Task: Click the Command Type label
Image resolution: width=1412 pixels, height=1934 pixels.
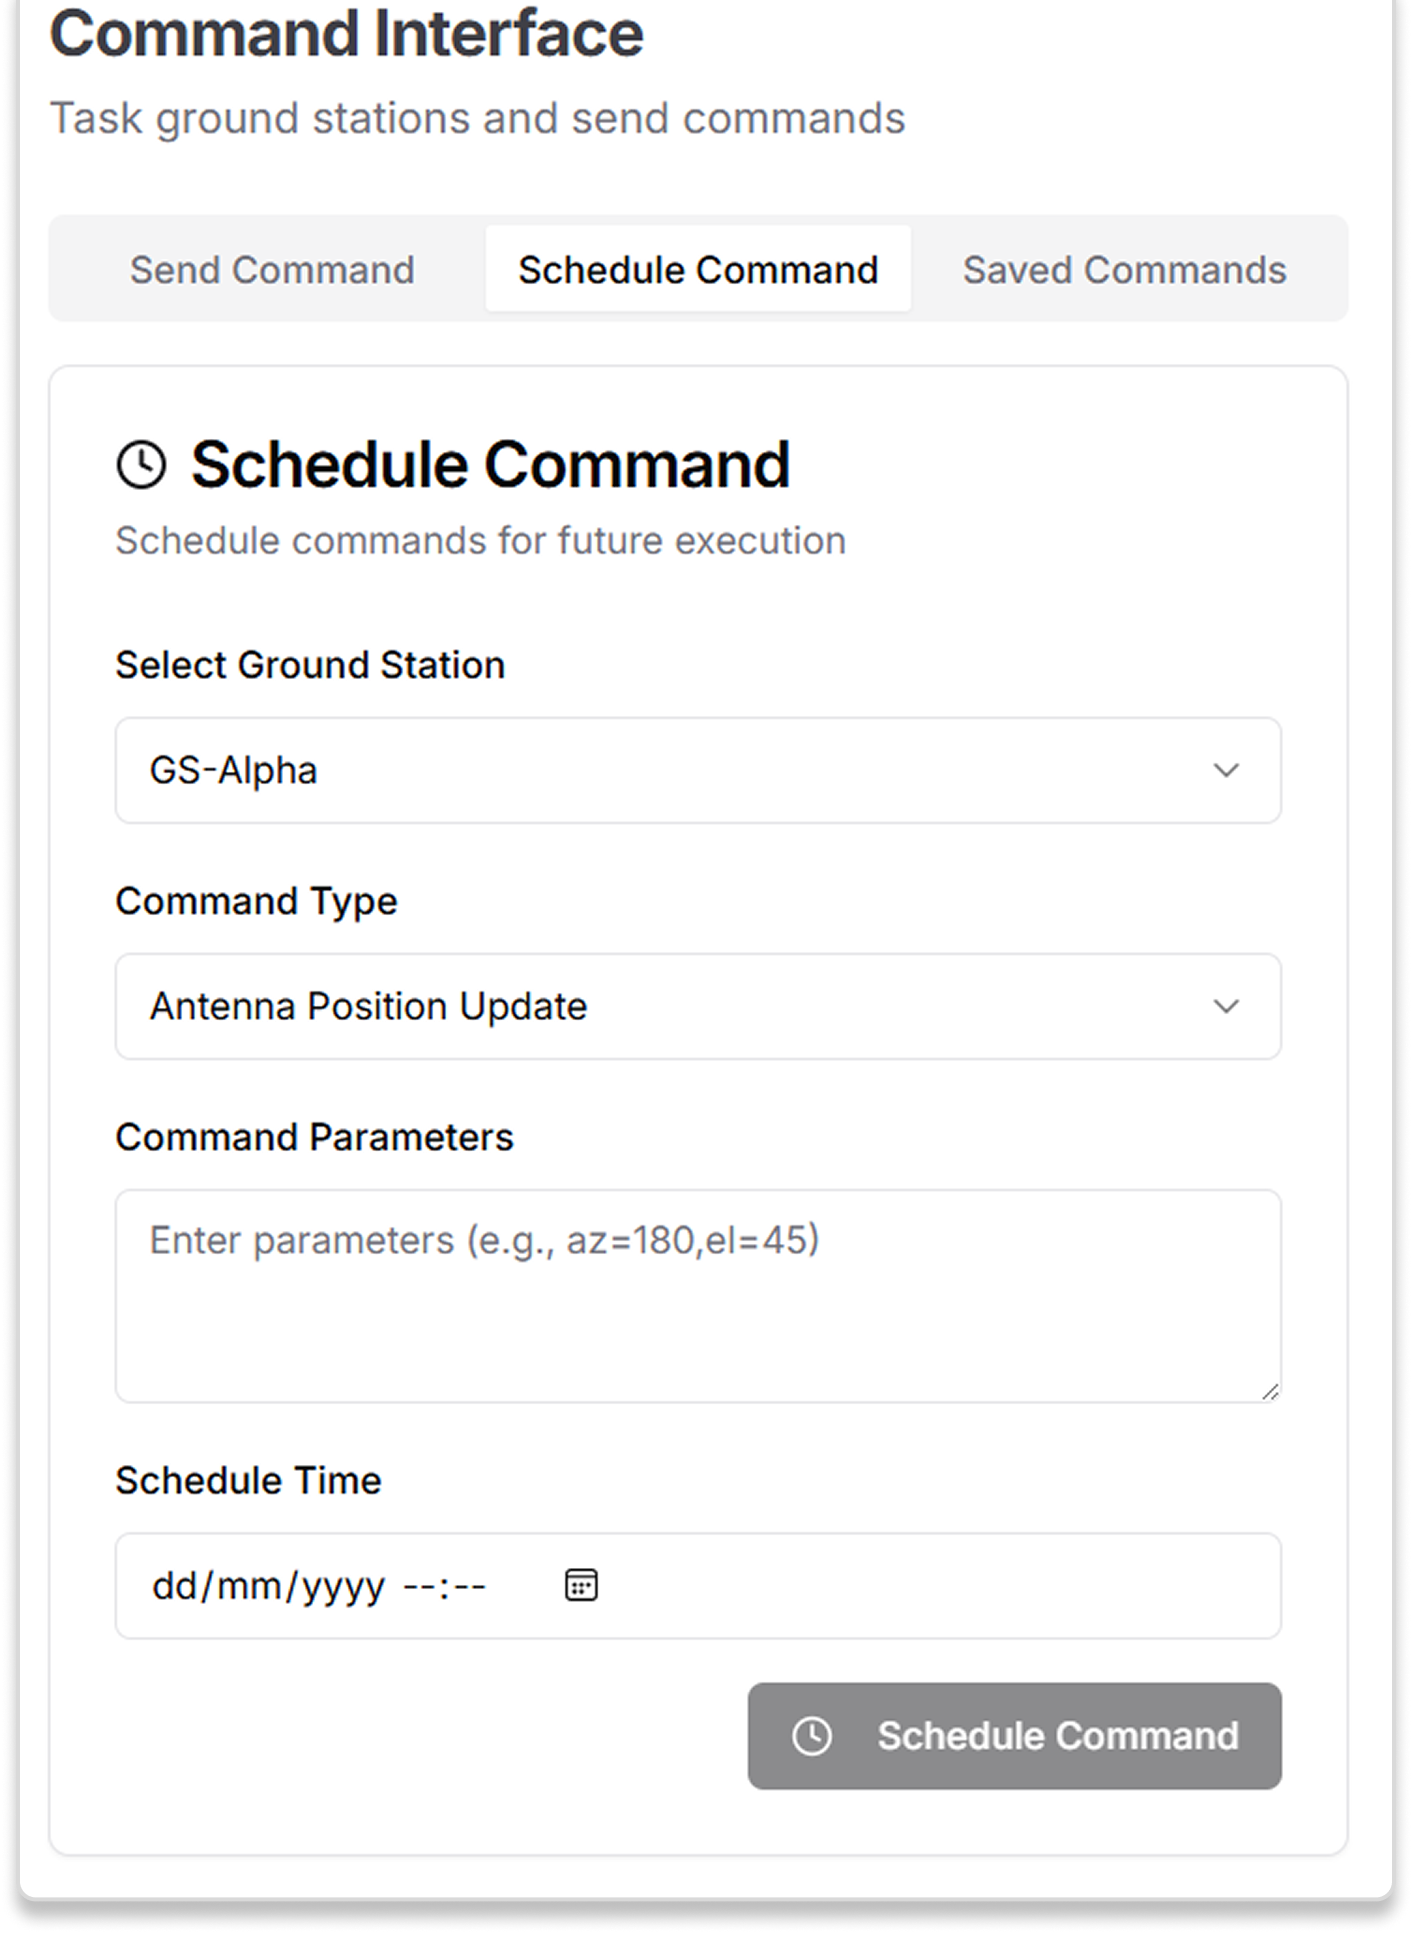Action: [x=256, y=901]
